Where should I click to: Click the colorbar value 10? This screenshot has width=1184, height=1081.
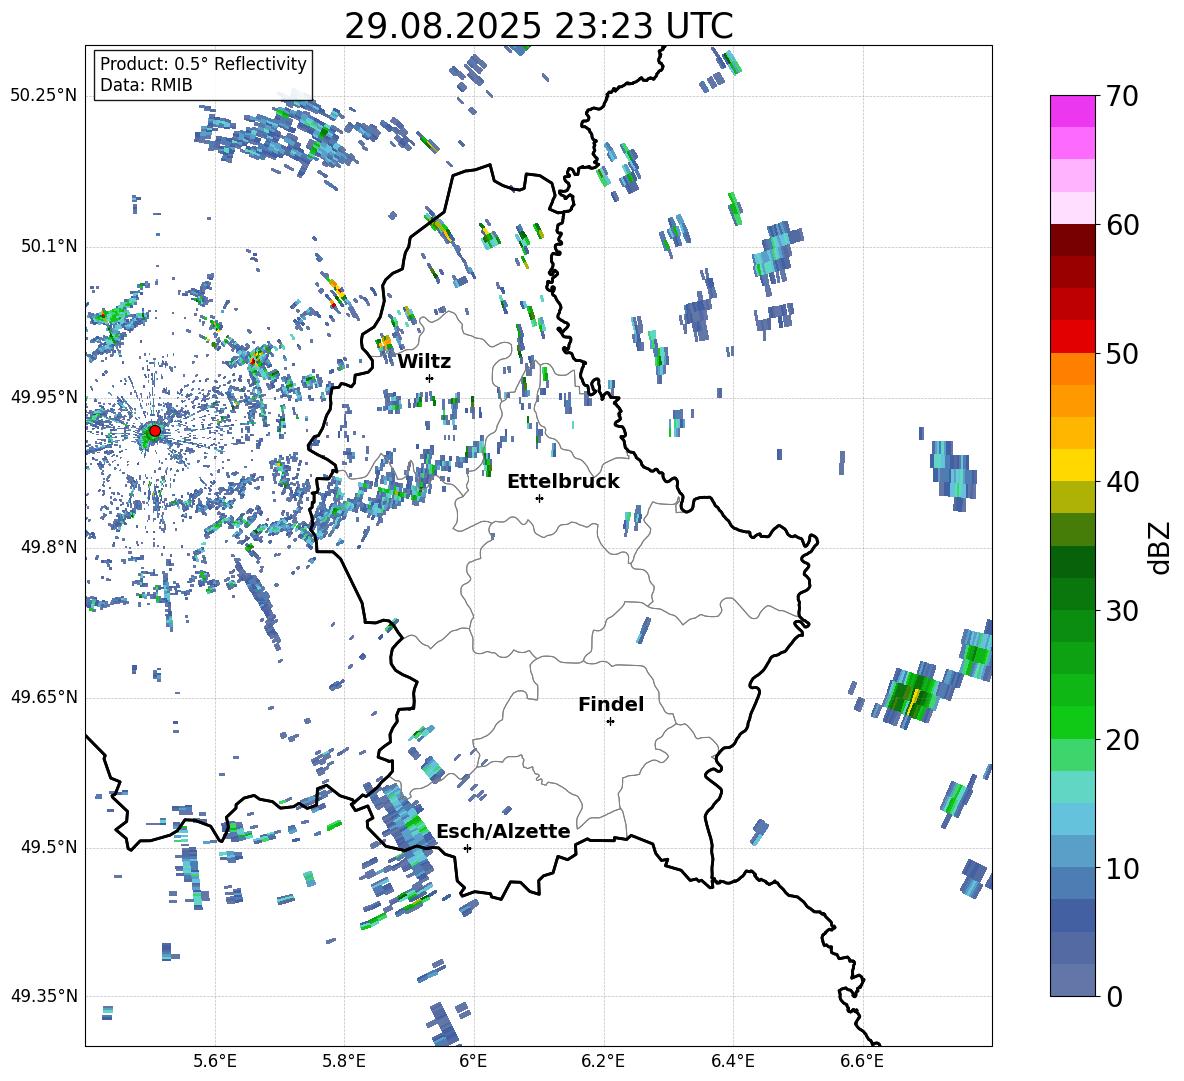click(x=1121, y=868)
